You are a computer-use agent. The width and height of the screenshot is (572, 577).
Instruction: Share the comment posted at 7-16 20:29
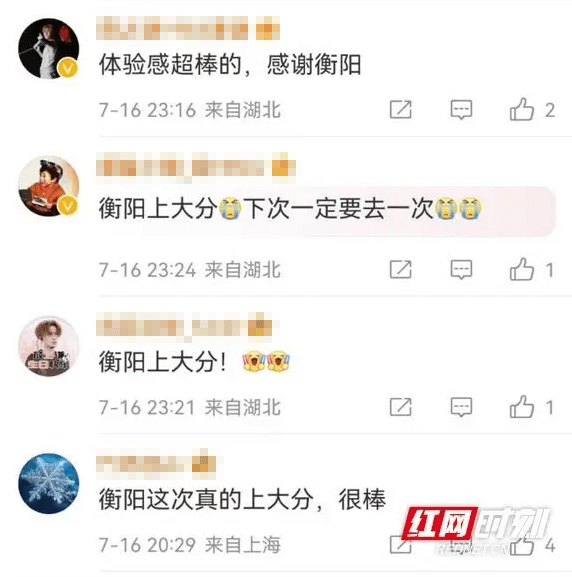tap(400, 545)
